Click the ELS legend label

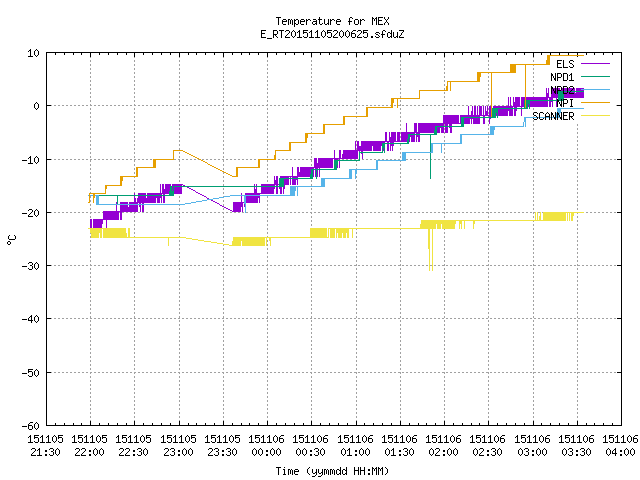pyautogui.click(x=565, y=64)
